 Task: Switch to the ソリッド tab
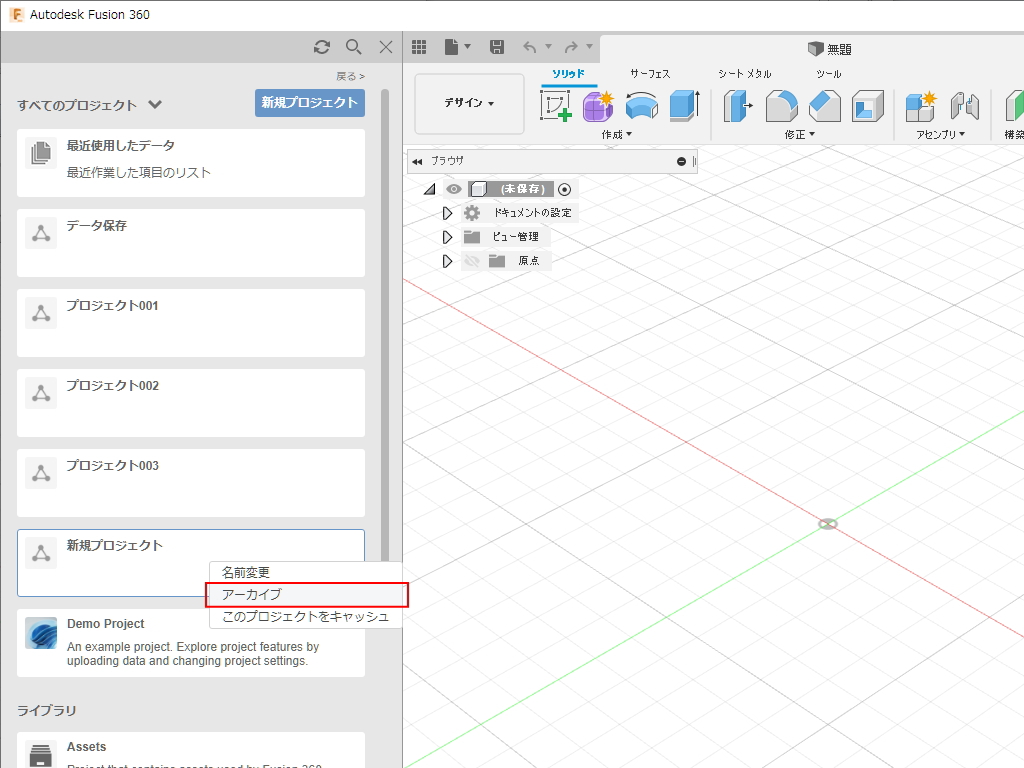(568, 74)
